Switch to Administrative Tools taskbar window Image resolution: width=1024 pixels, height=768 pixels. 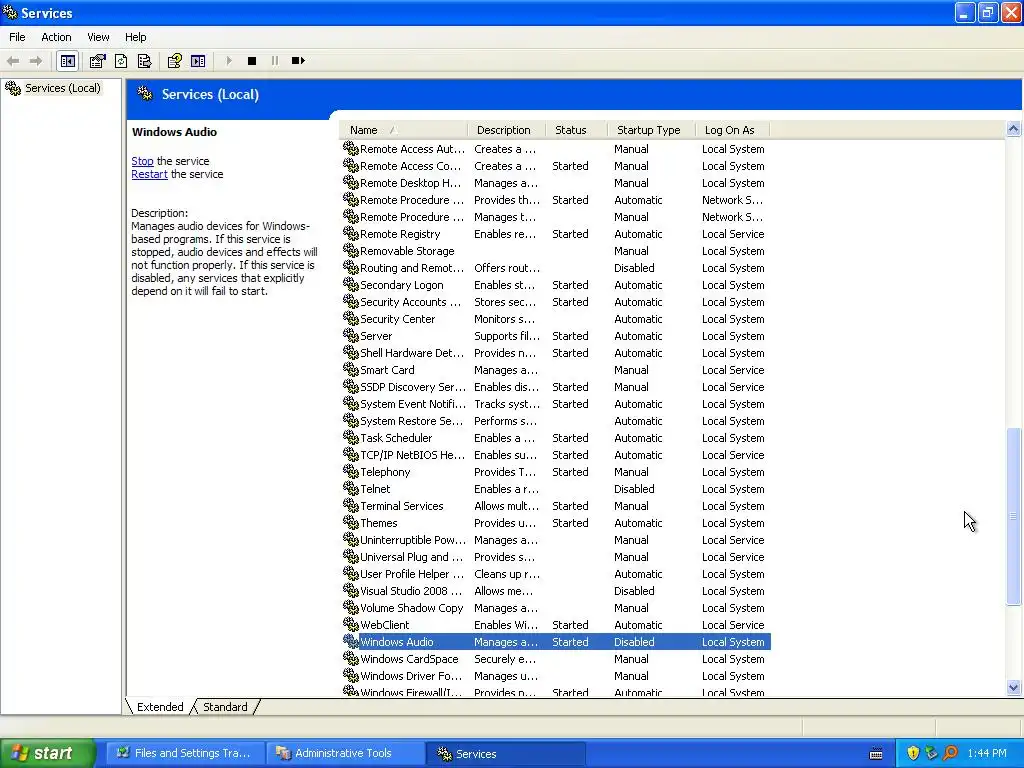point(344,753)
